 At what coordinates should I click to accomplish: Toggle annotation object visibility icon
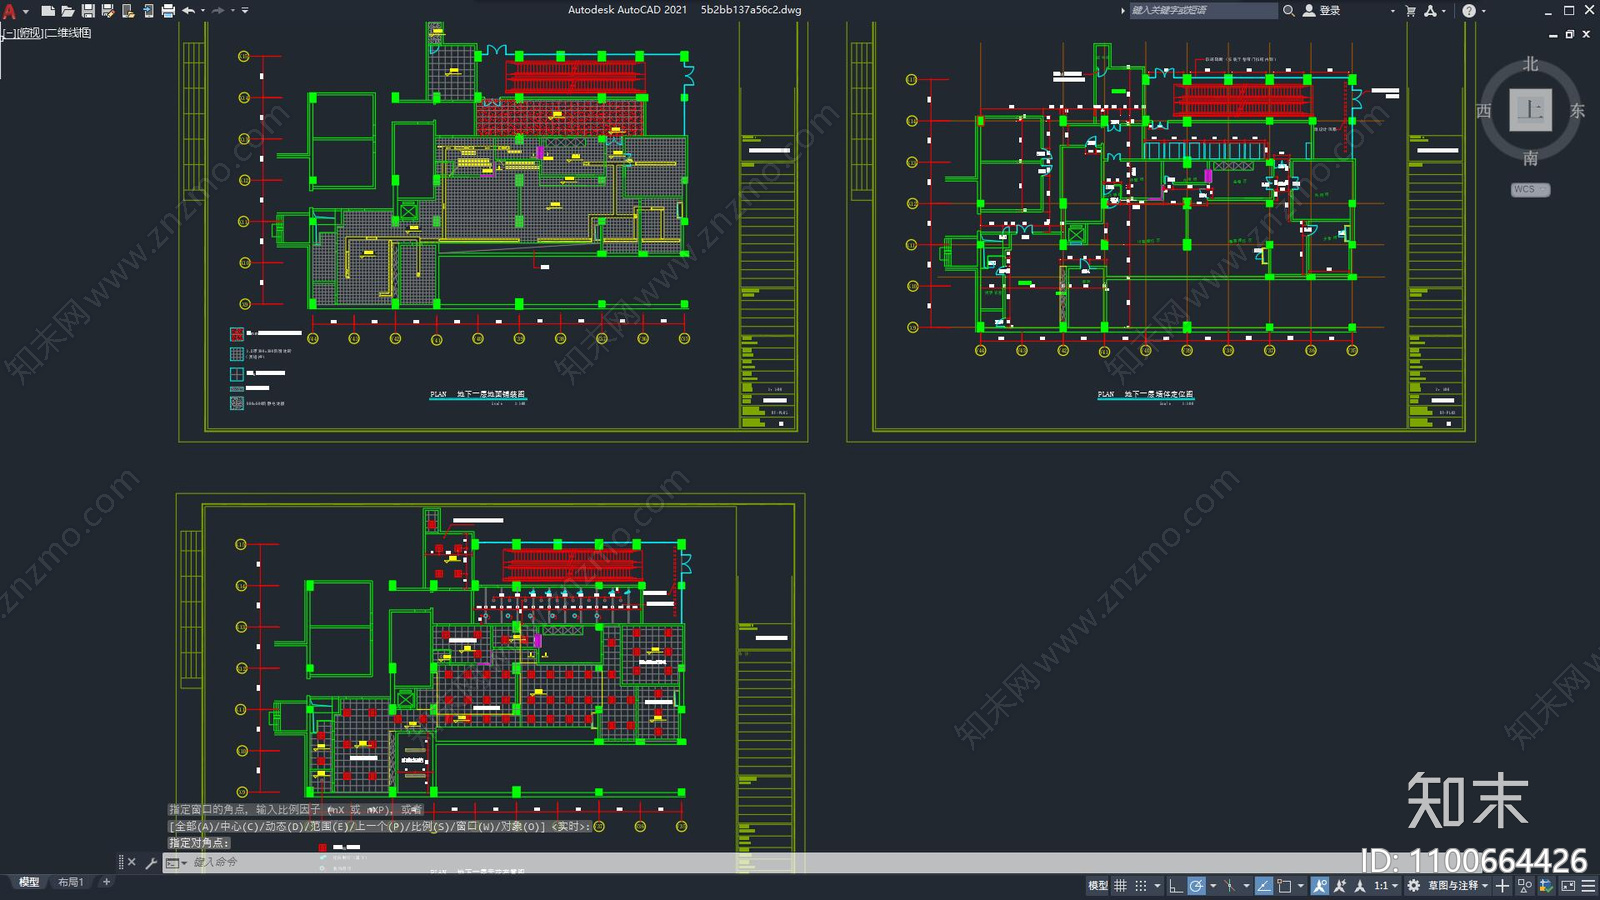point(1320,886)
